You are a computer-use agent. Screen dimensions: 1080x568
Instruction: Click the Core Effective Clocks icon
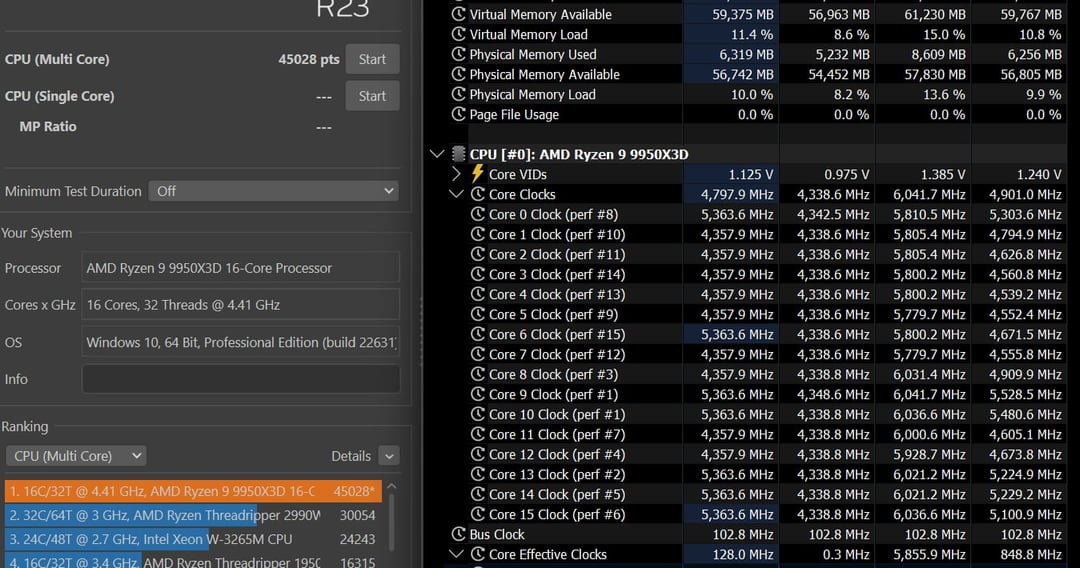477,554
